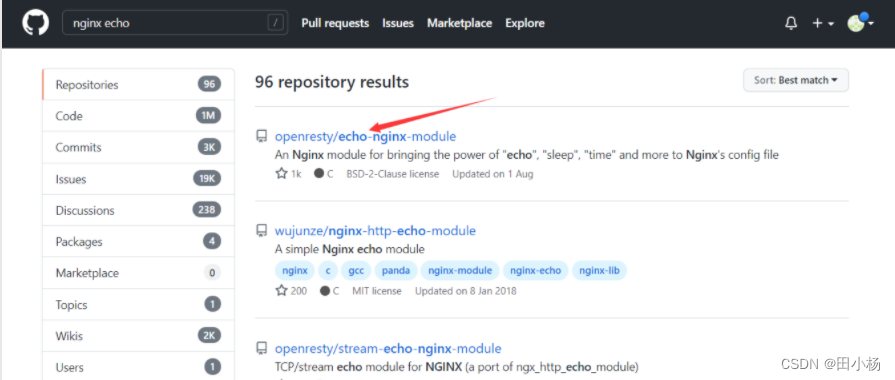This screenshot has height=380, width=895.
Task: Click the 'nginx-module' topic tag
Action: pos(460,270)
